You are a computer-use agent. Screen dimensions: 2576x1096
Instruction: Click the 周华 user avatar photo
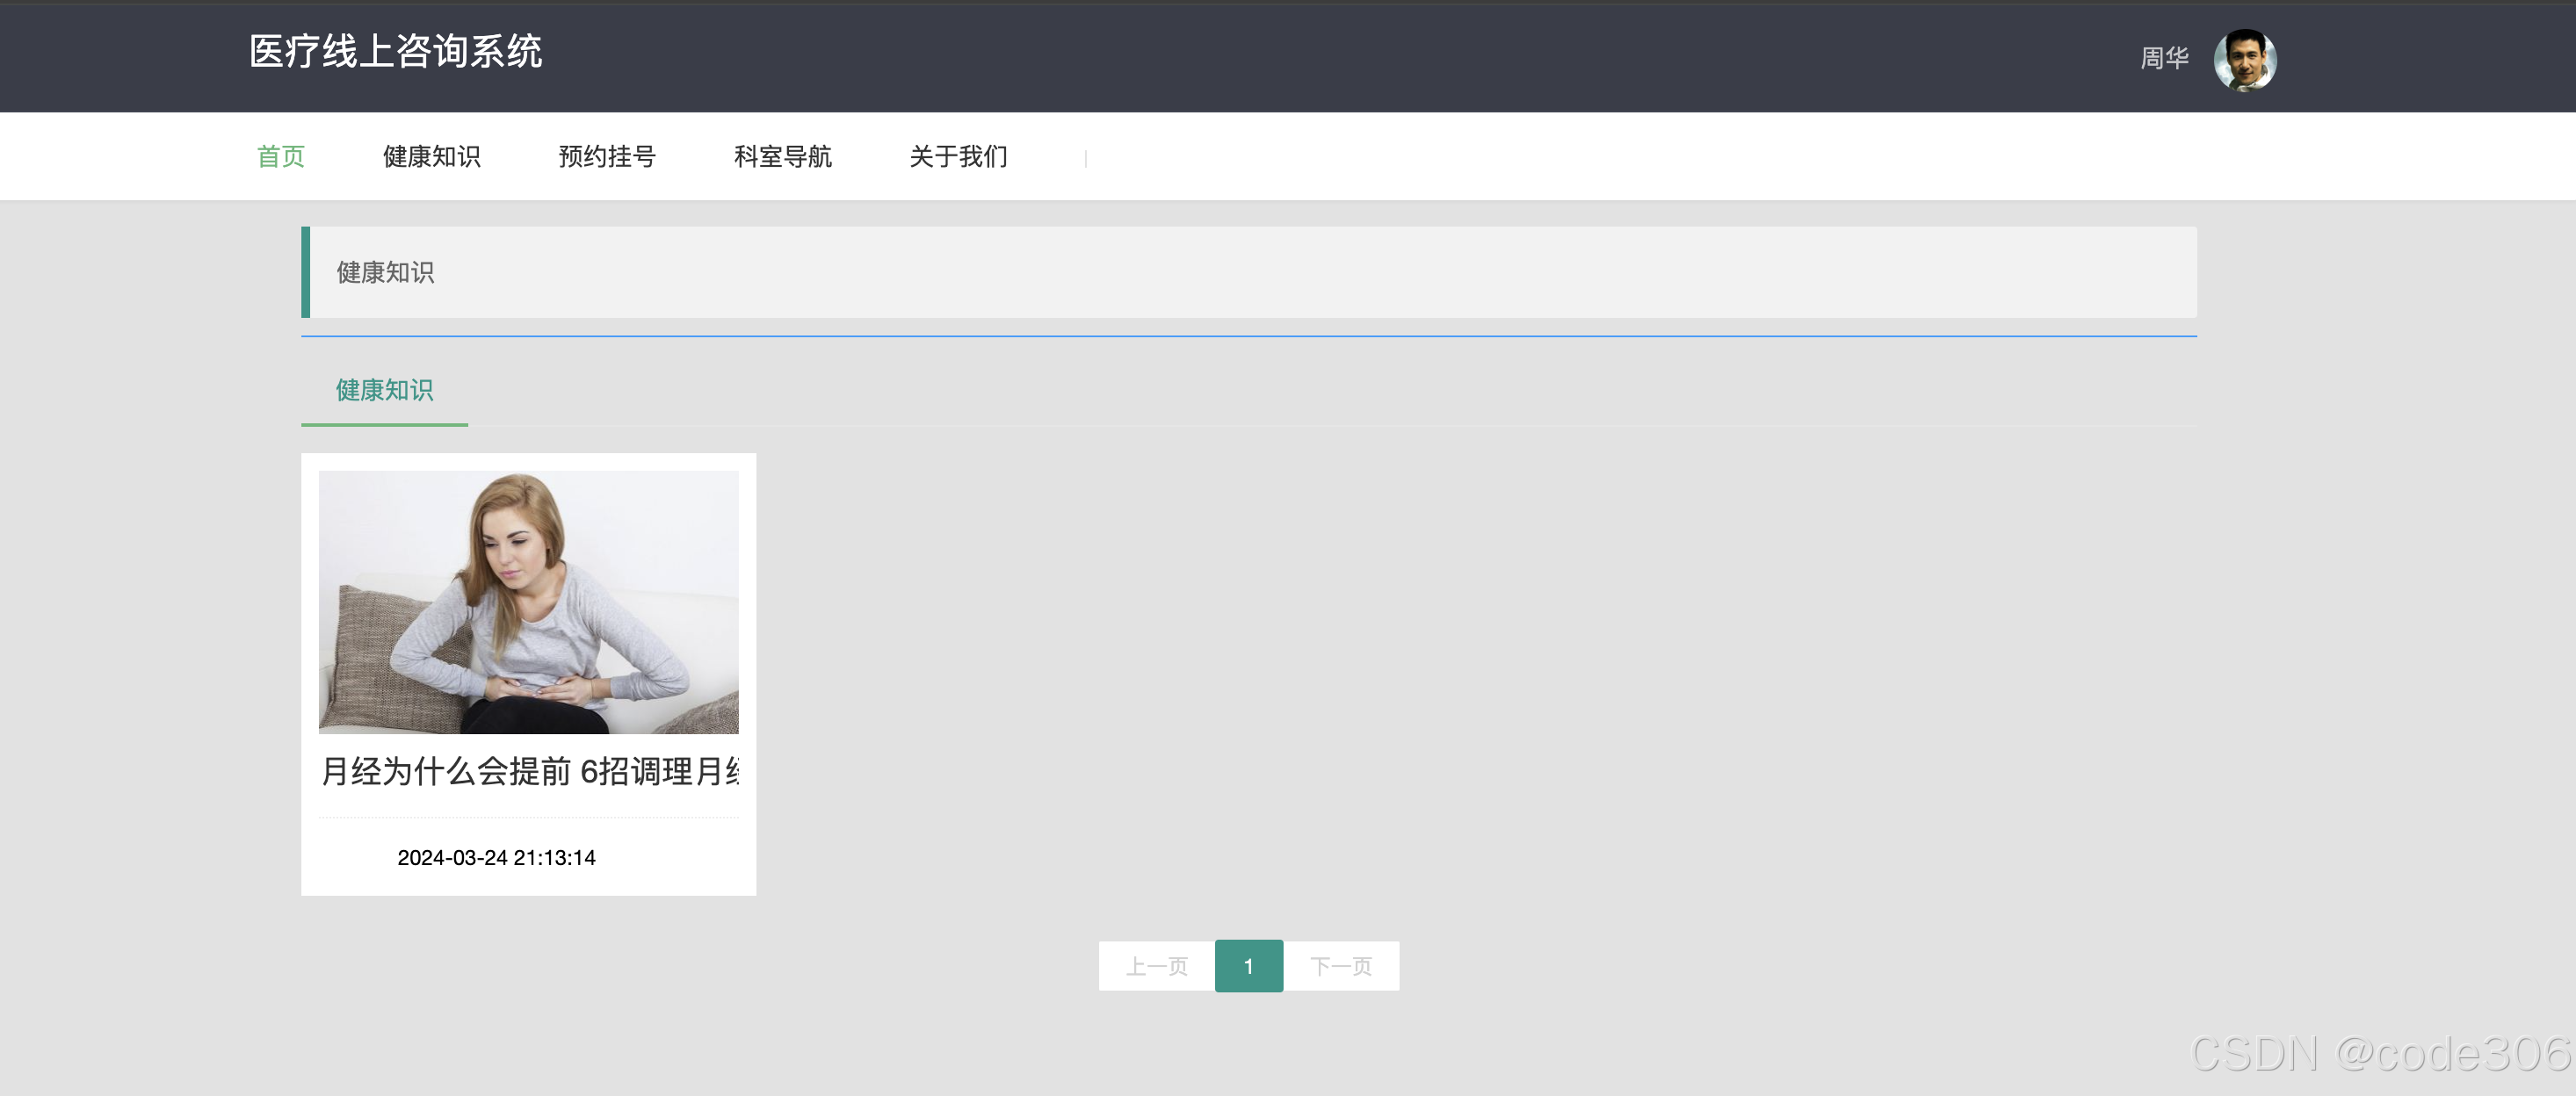[x=2244, y=60]
